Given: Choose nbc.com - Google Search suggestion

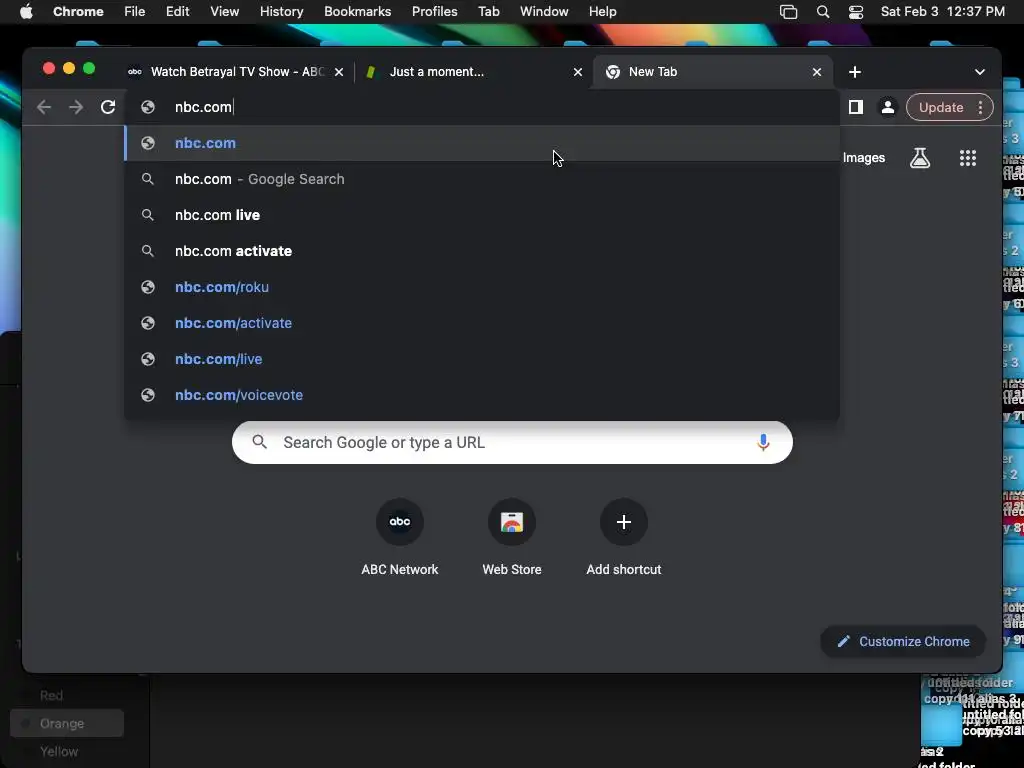Looking at the screenshot, I should tap(482, 179).
